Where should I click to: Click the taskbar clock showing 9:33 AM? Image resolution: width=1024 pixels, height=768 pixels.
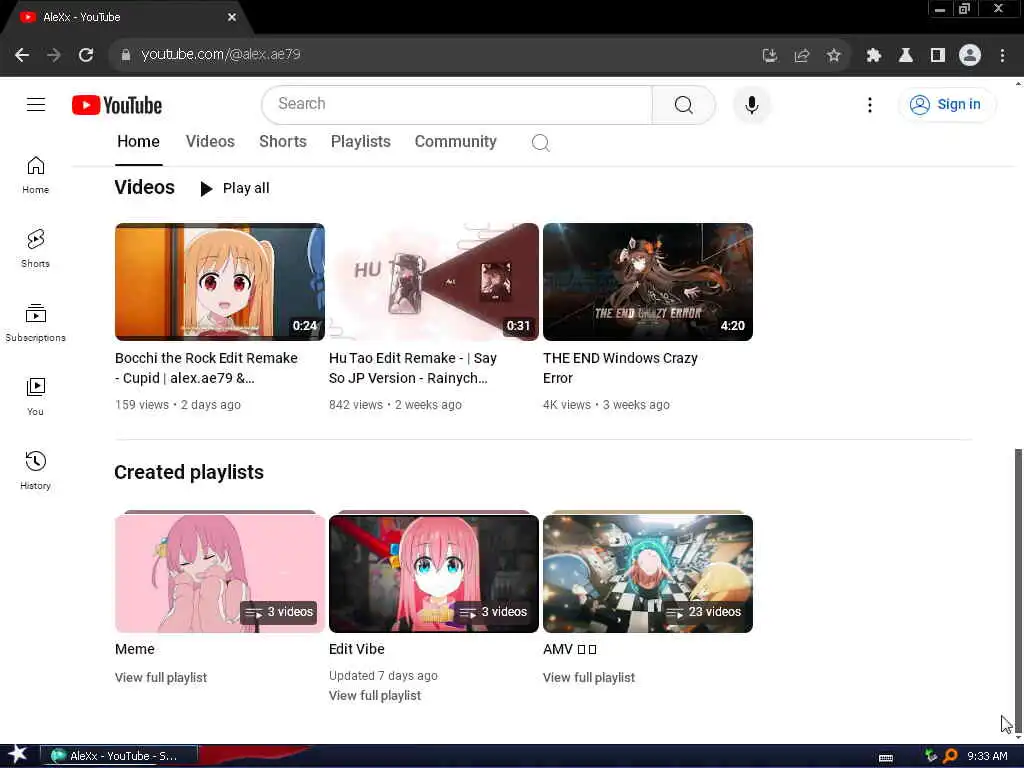click(987, 756)
